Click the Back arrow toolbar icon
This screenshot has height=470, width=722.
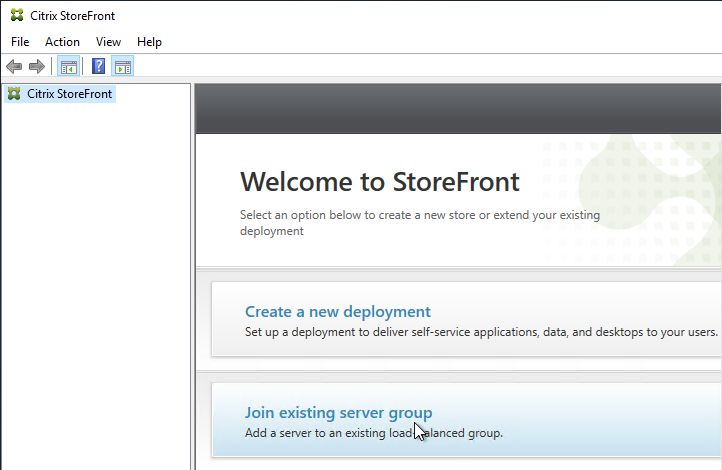click(14, 67)
